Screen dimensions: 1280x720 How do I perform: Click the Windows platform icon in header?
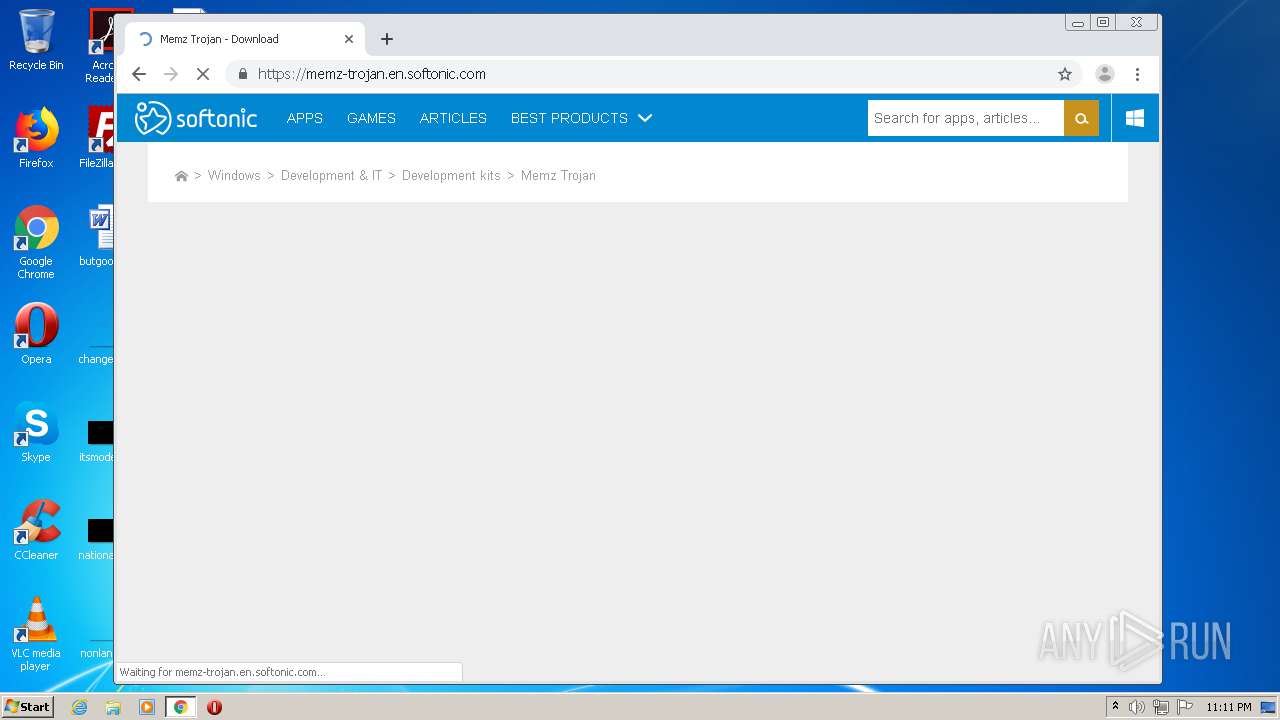click(x=1135, y=118)
